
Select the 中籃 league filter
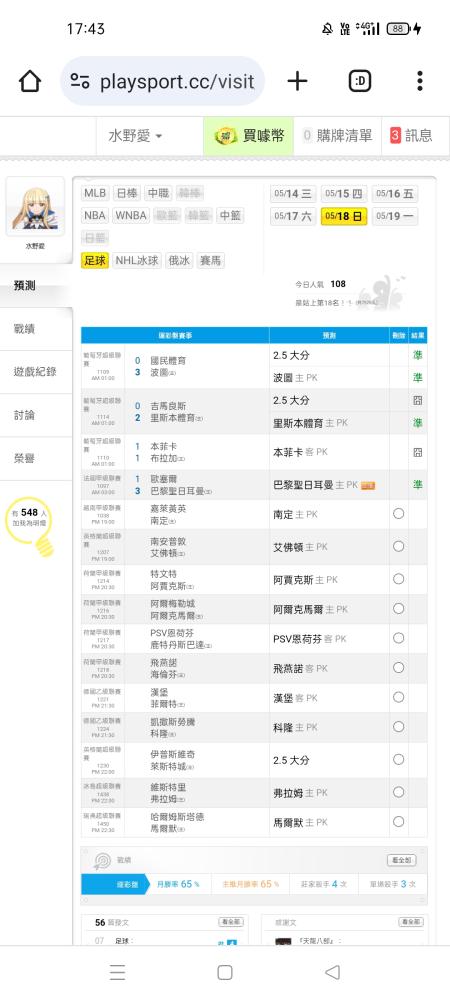(x=229, y=216)
